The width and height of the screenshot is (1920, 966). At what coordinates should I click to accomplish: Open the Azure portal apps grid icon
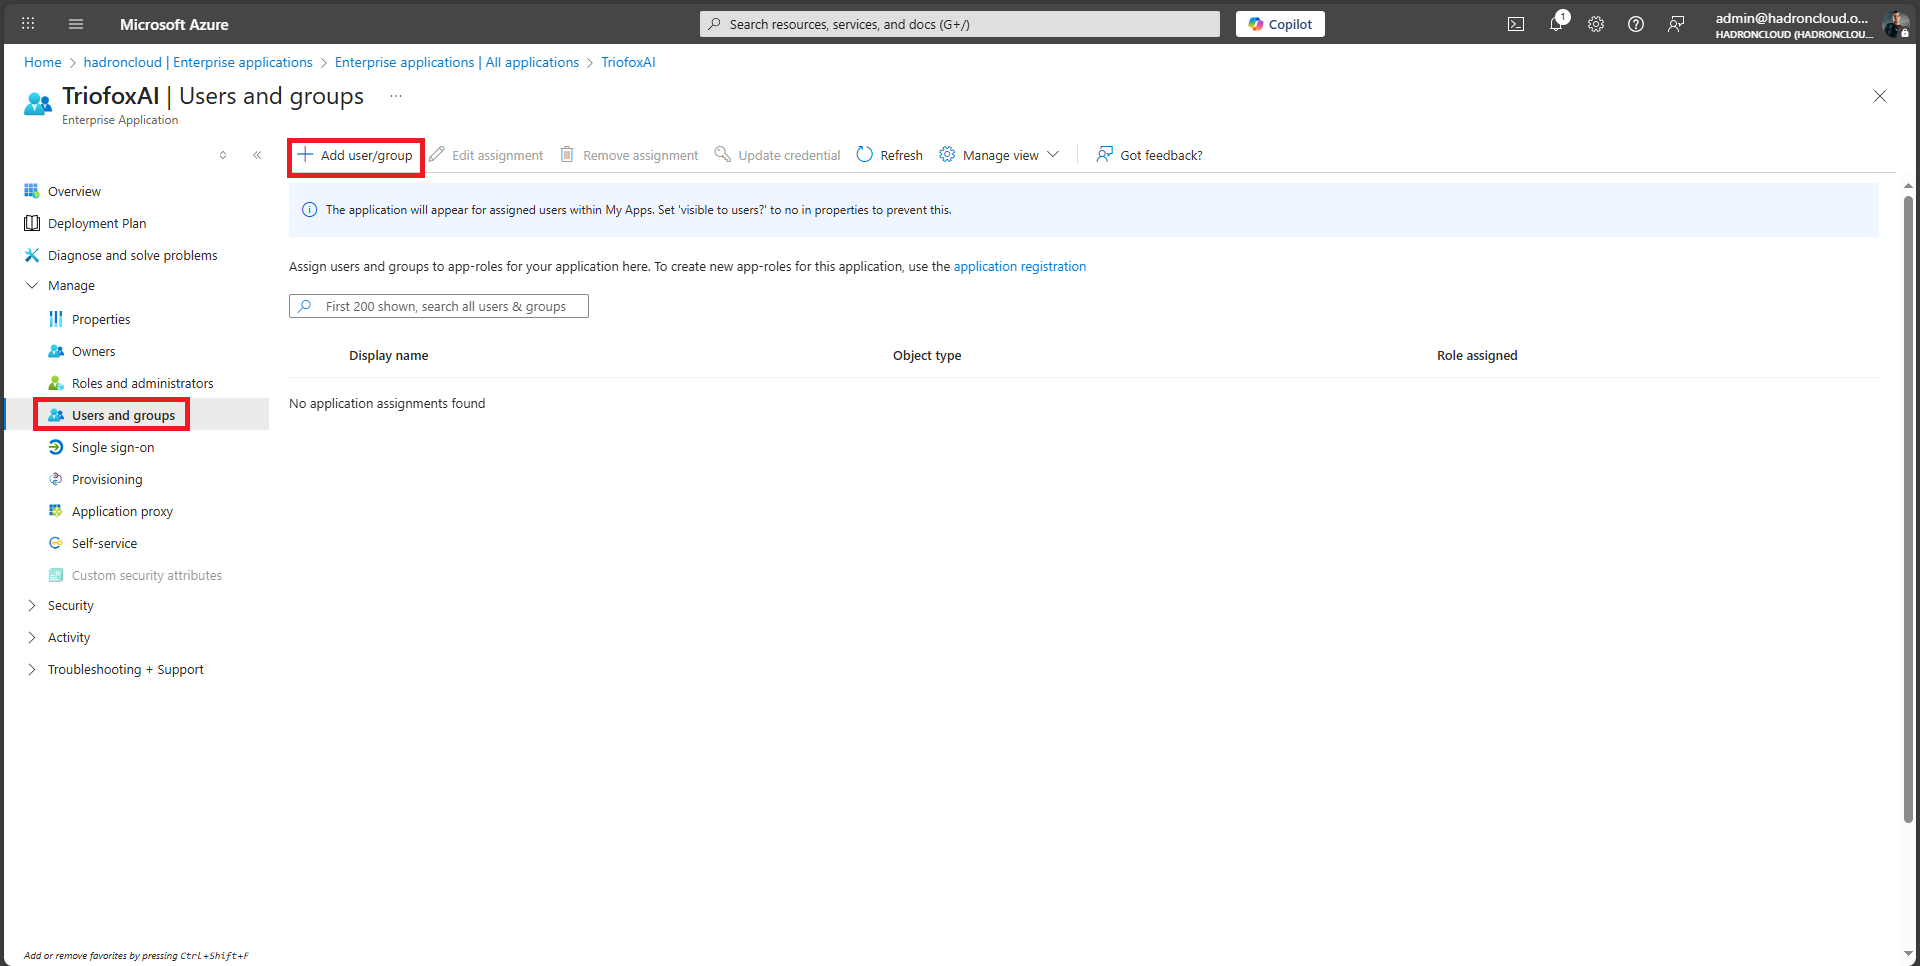[28, 24]
